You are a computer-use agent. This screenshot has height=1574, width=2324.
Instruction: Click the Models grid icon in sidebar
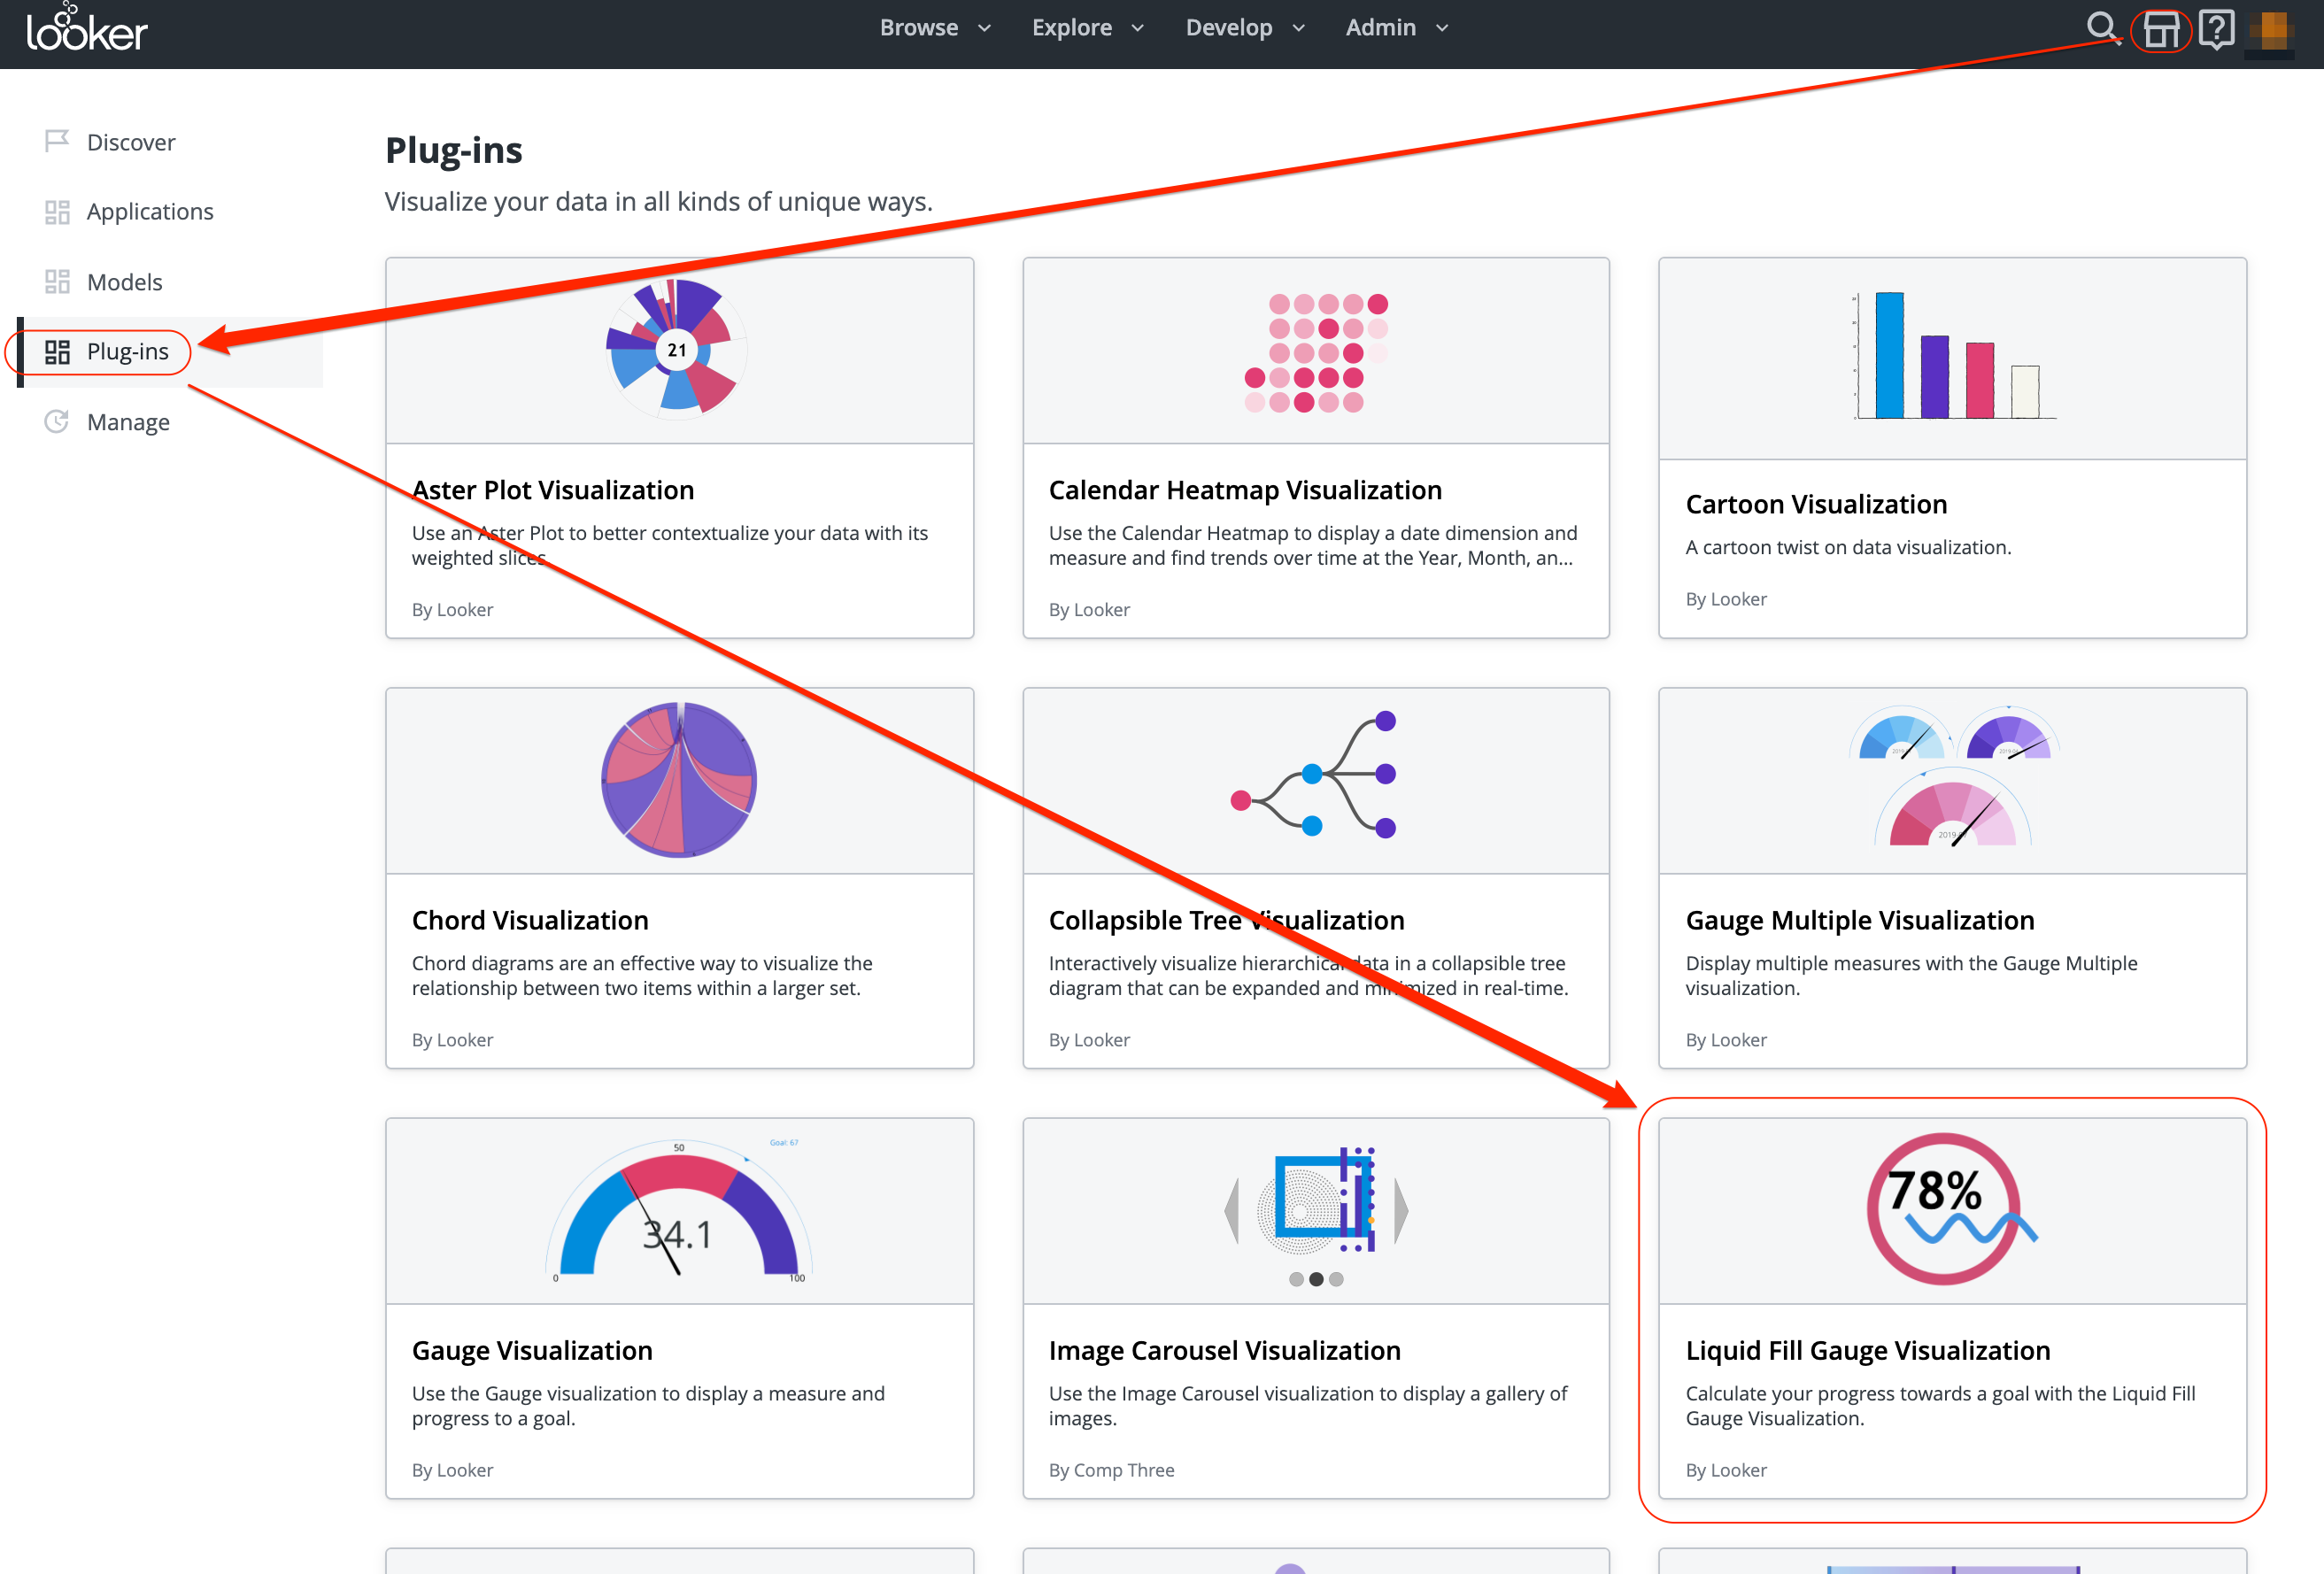click(57, 282)
